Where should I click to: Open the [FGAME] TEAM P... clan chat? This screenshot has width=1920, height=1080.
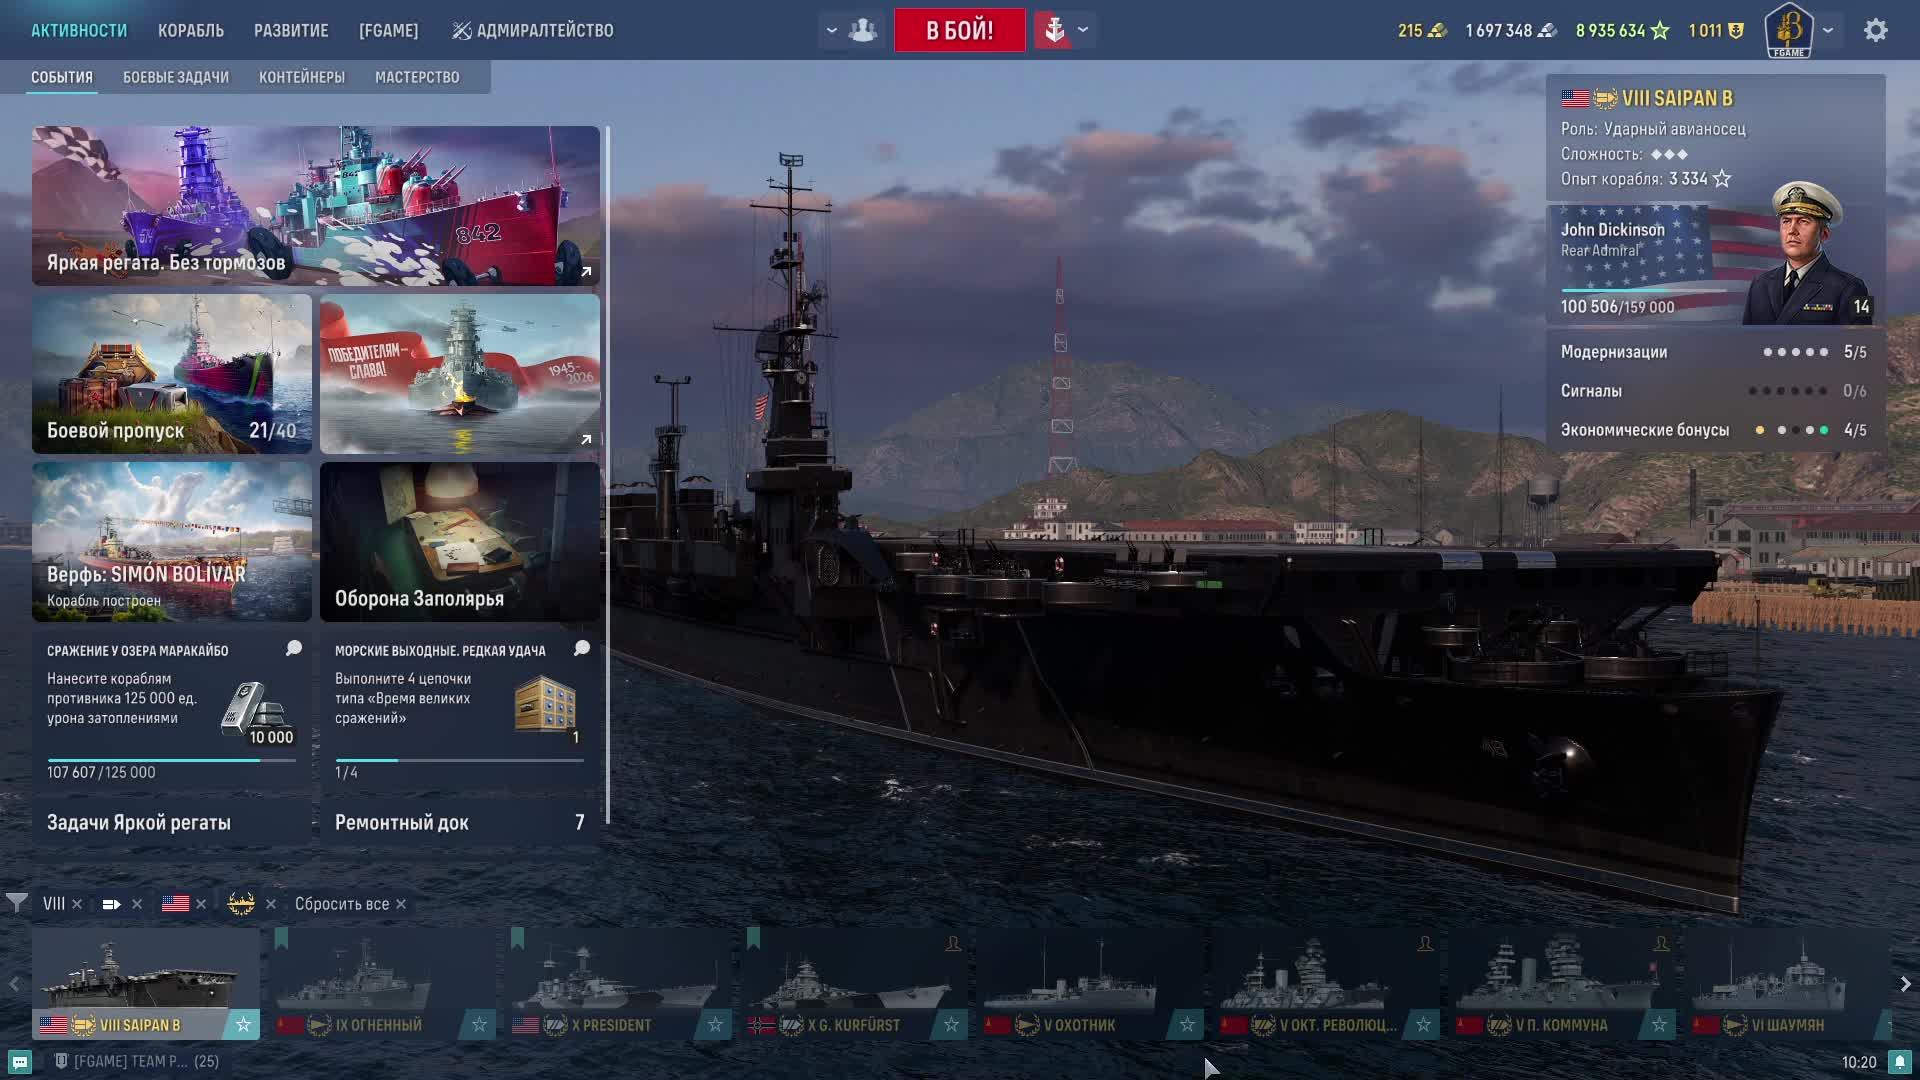click(x=137, y=1061)
